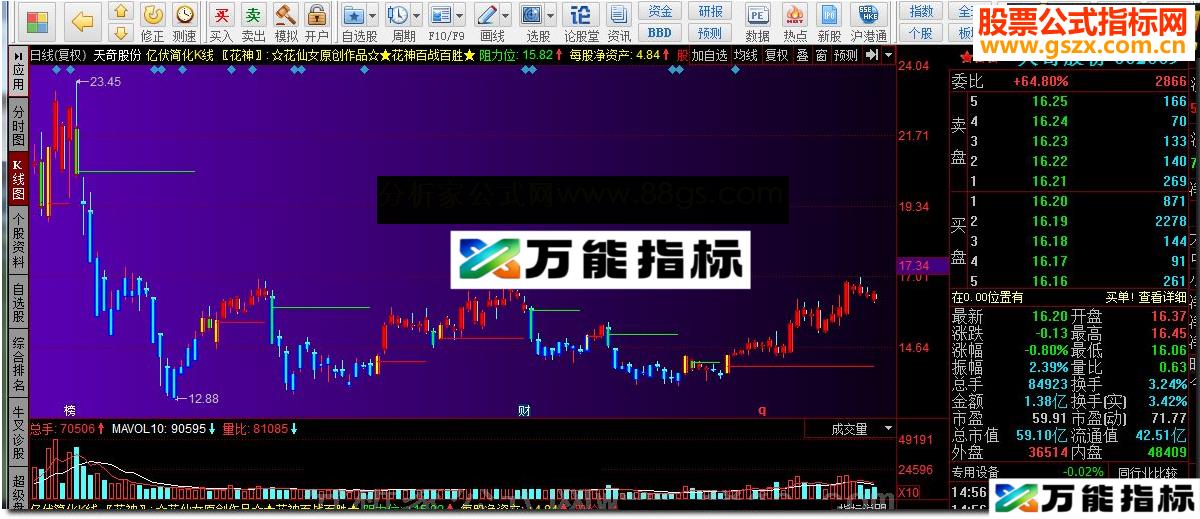
Task: Click the 专用设备 sector label
Action: click(974, 471)
